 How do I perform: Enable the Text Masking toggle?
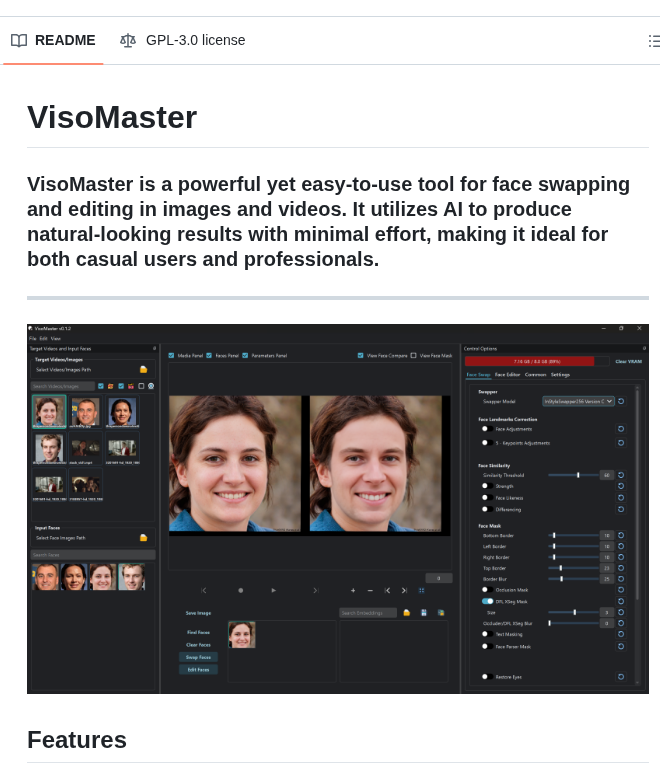pos(487,634)
